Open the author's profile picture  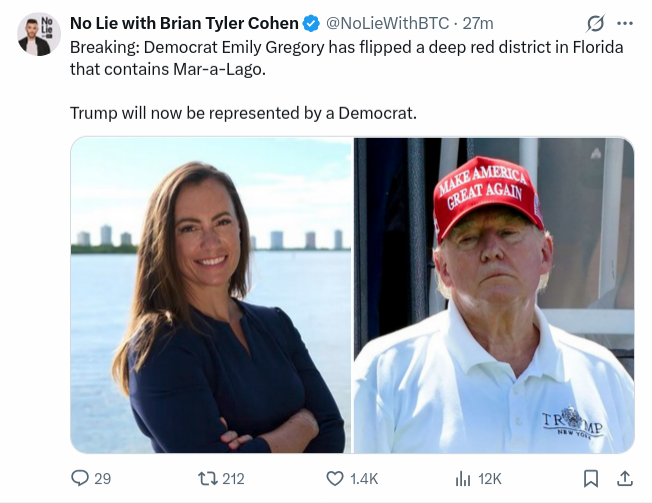pos(37,35)
